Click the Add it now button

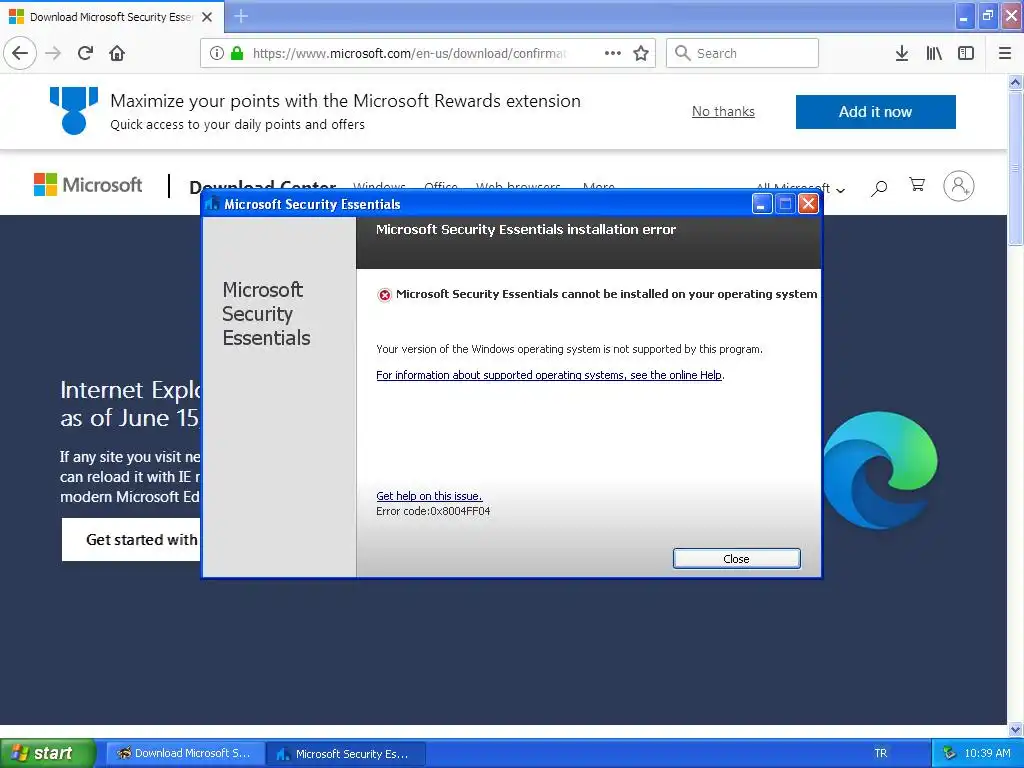pyautogui.click(x=875, y=112)
